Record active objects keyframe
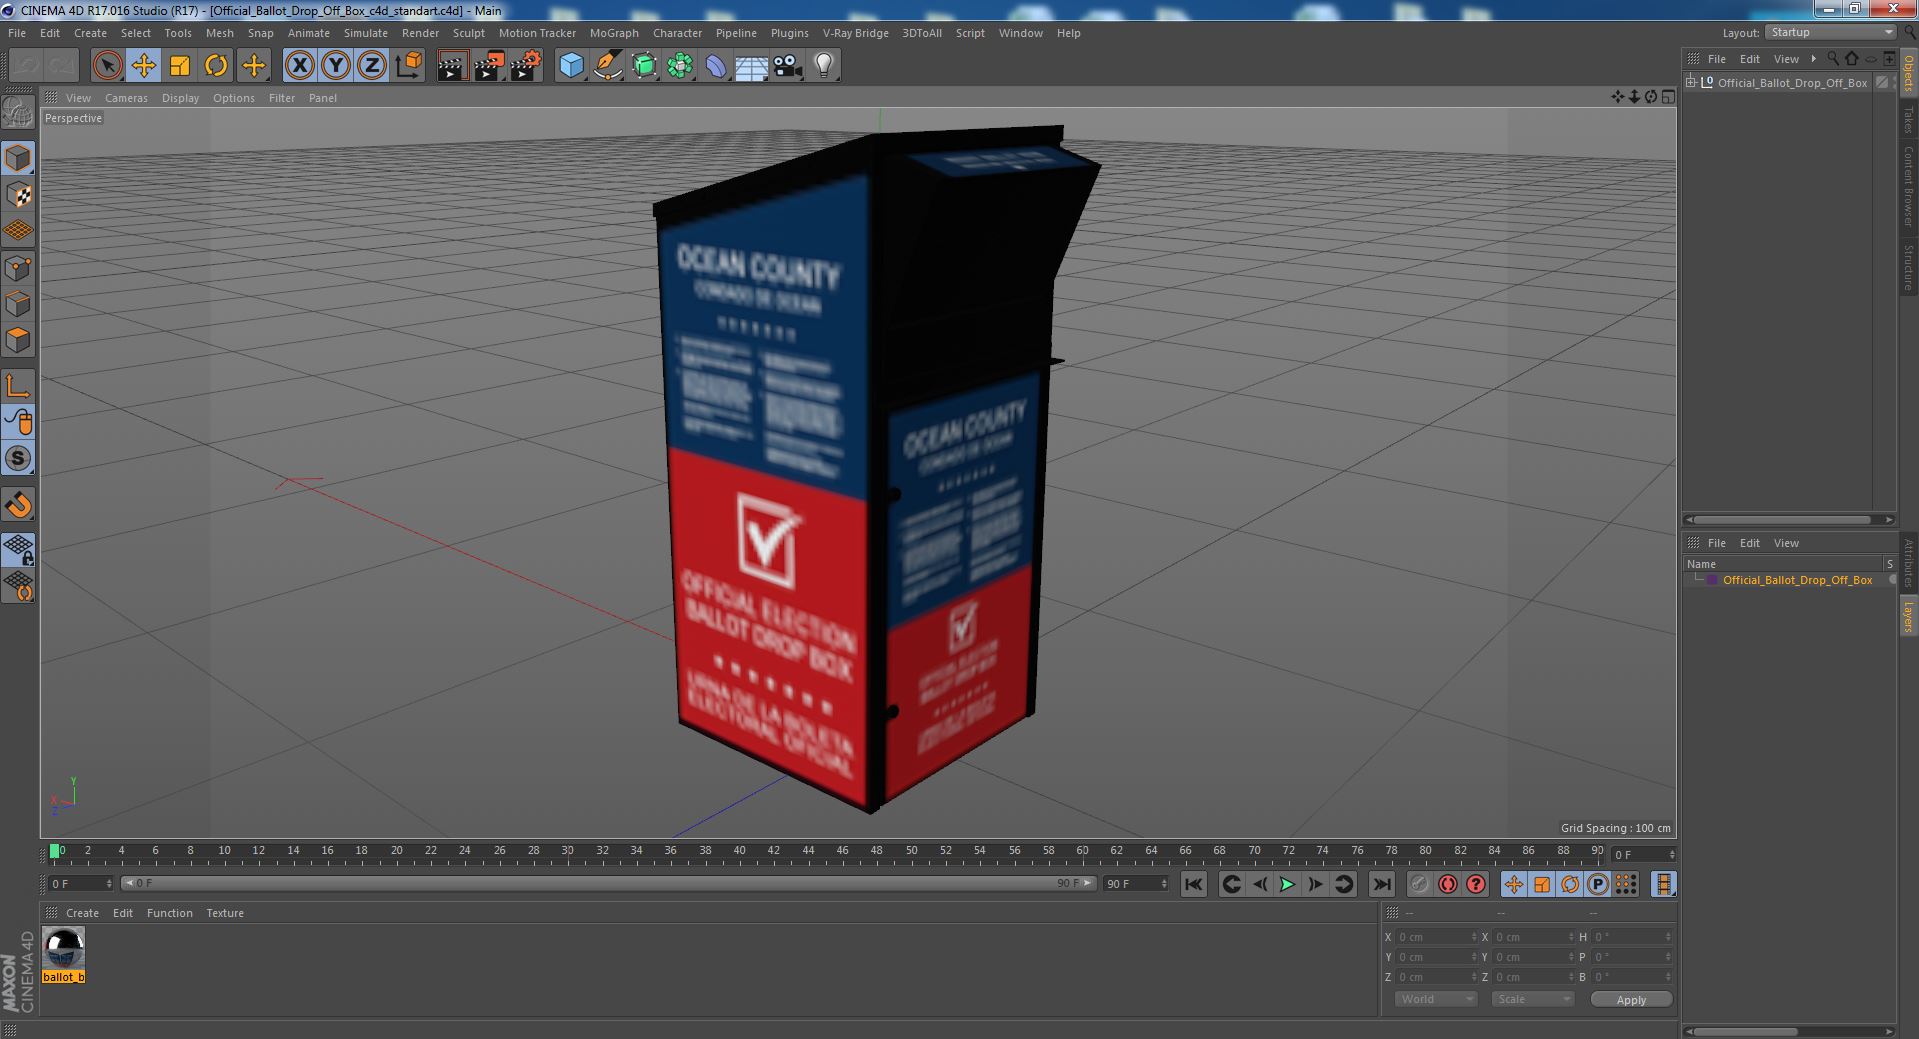The height and width of the screenshot is (1039, 1919). tap(1419, 884)
